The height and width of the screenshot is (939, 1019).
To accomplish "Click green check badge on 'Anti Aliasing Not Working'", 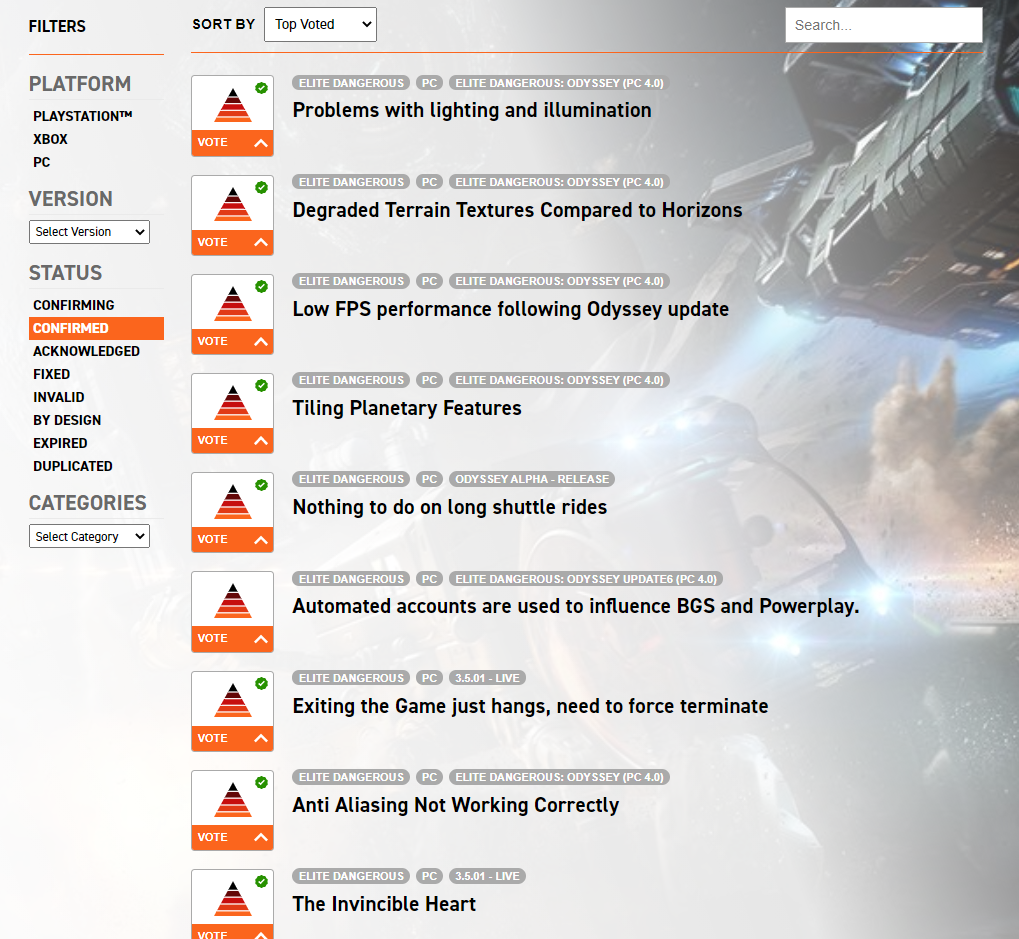I will coord(261,782).
